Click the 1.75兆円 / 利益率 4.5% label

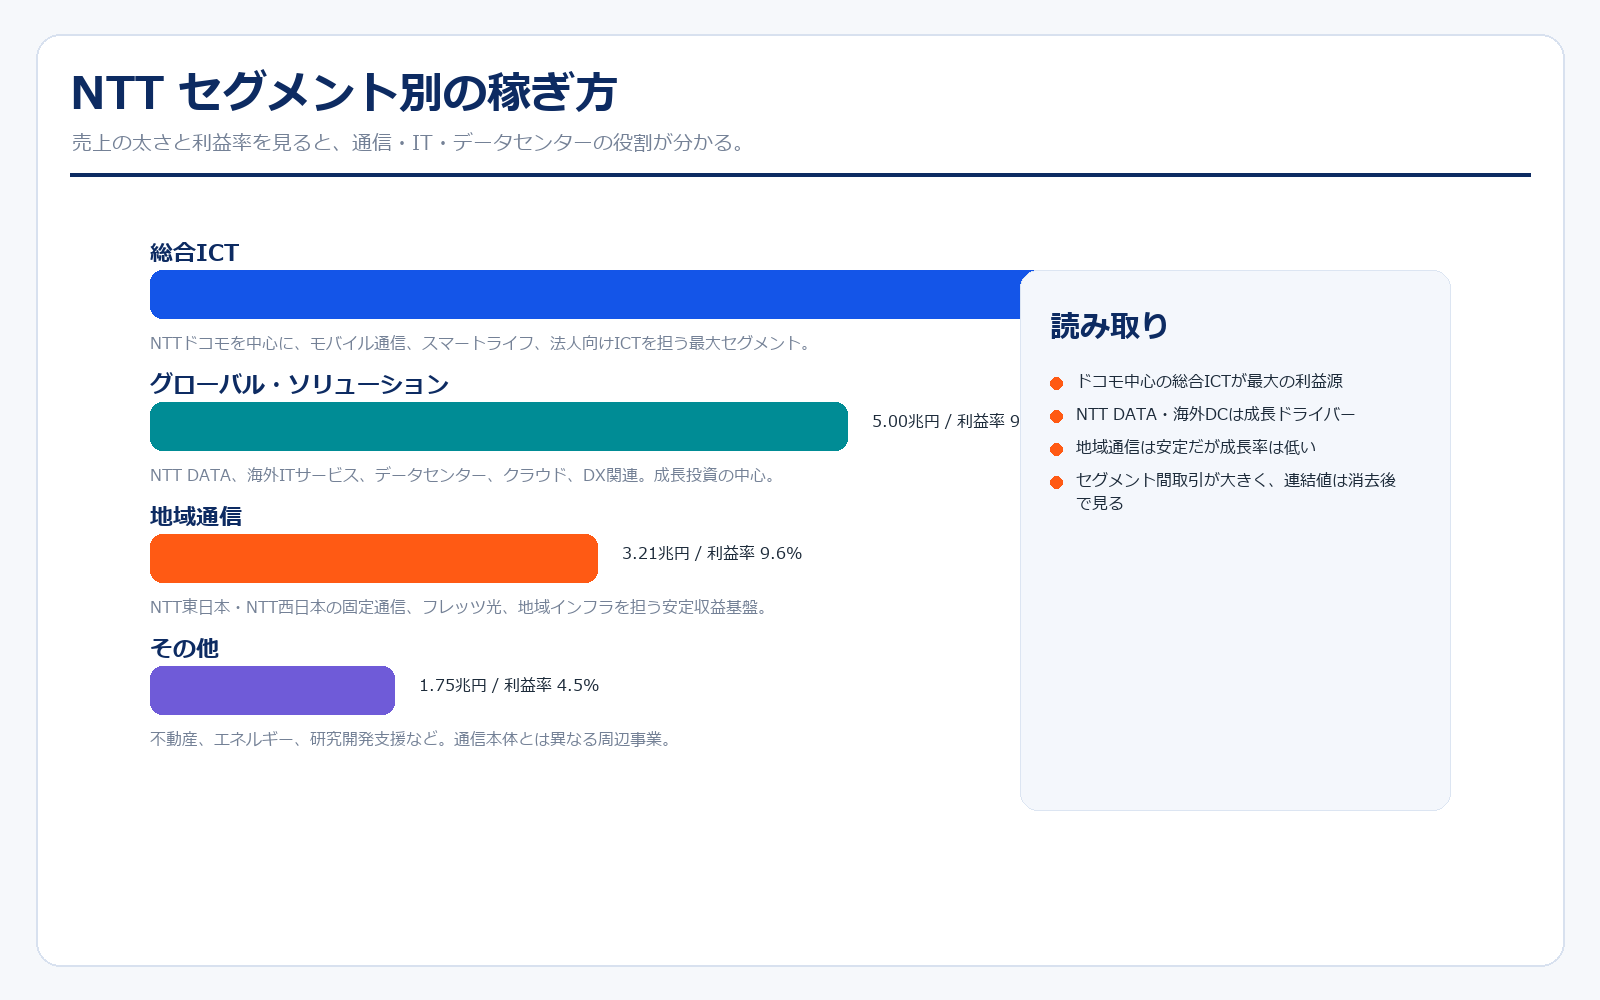tap(509, 685)
